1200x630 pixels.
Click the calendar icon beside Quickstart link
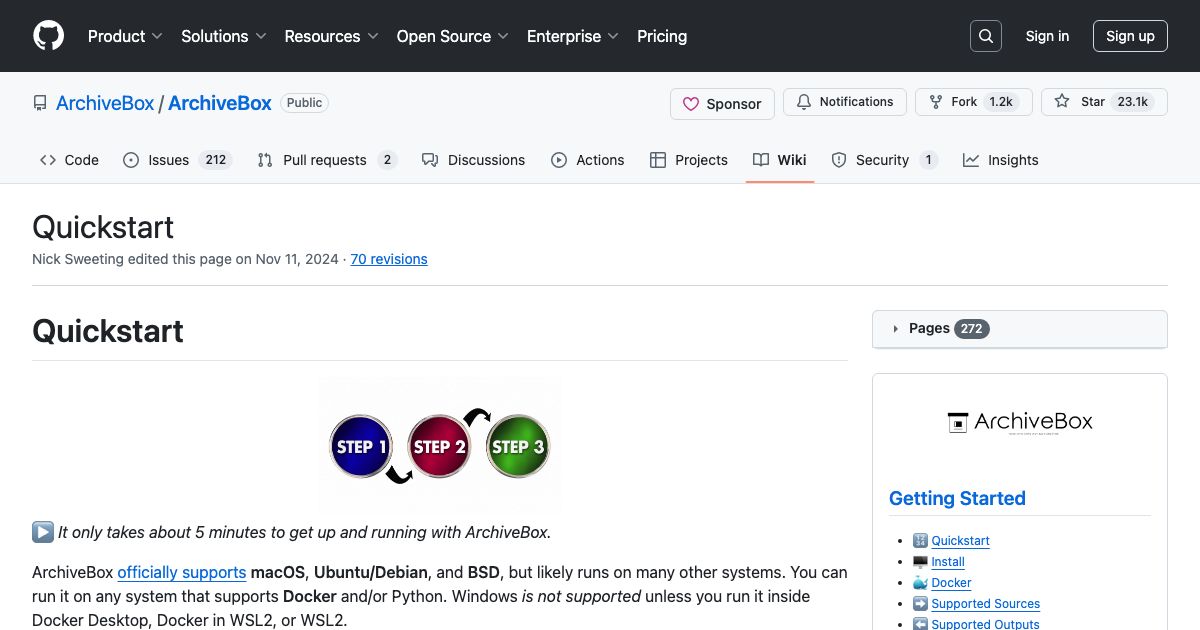click(x=921, y=540)
